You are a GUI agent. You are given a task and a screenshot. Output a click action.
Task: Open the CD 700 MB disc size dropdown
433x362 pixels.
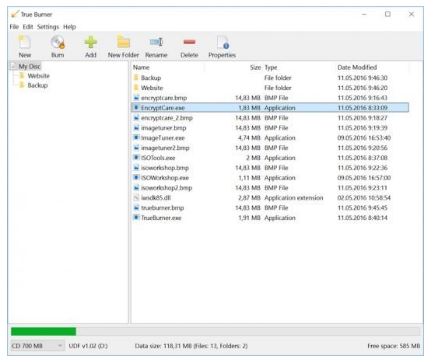pyautogui.click(x=37, y=346)
